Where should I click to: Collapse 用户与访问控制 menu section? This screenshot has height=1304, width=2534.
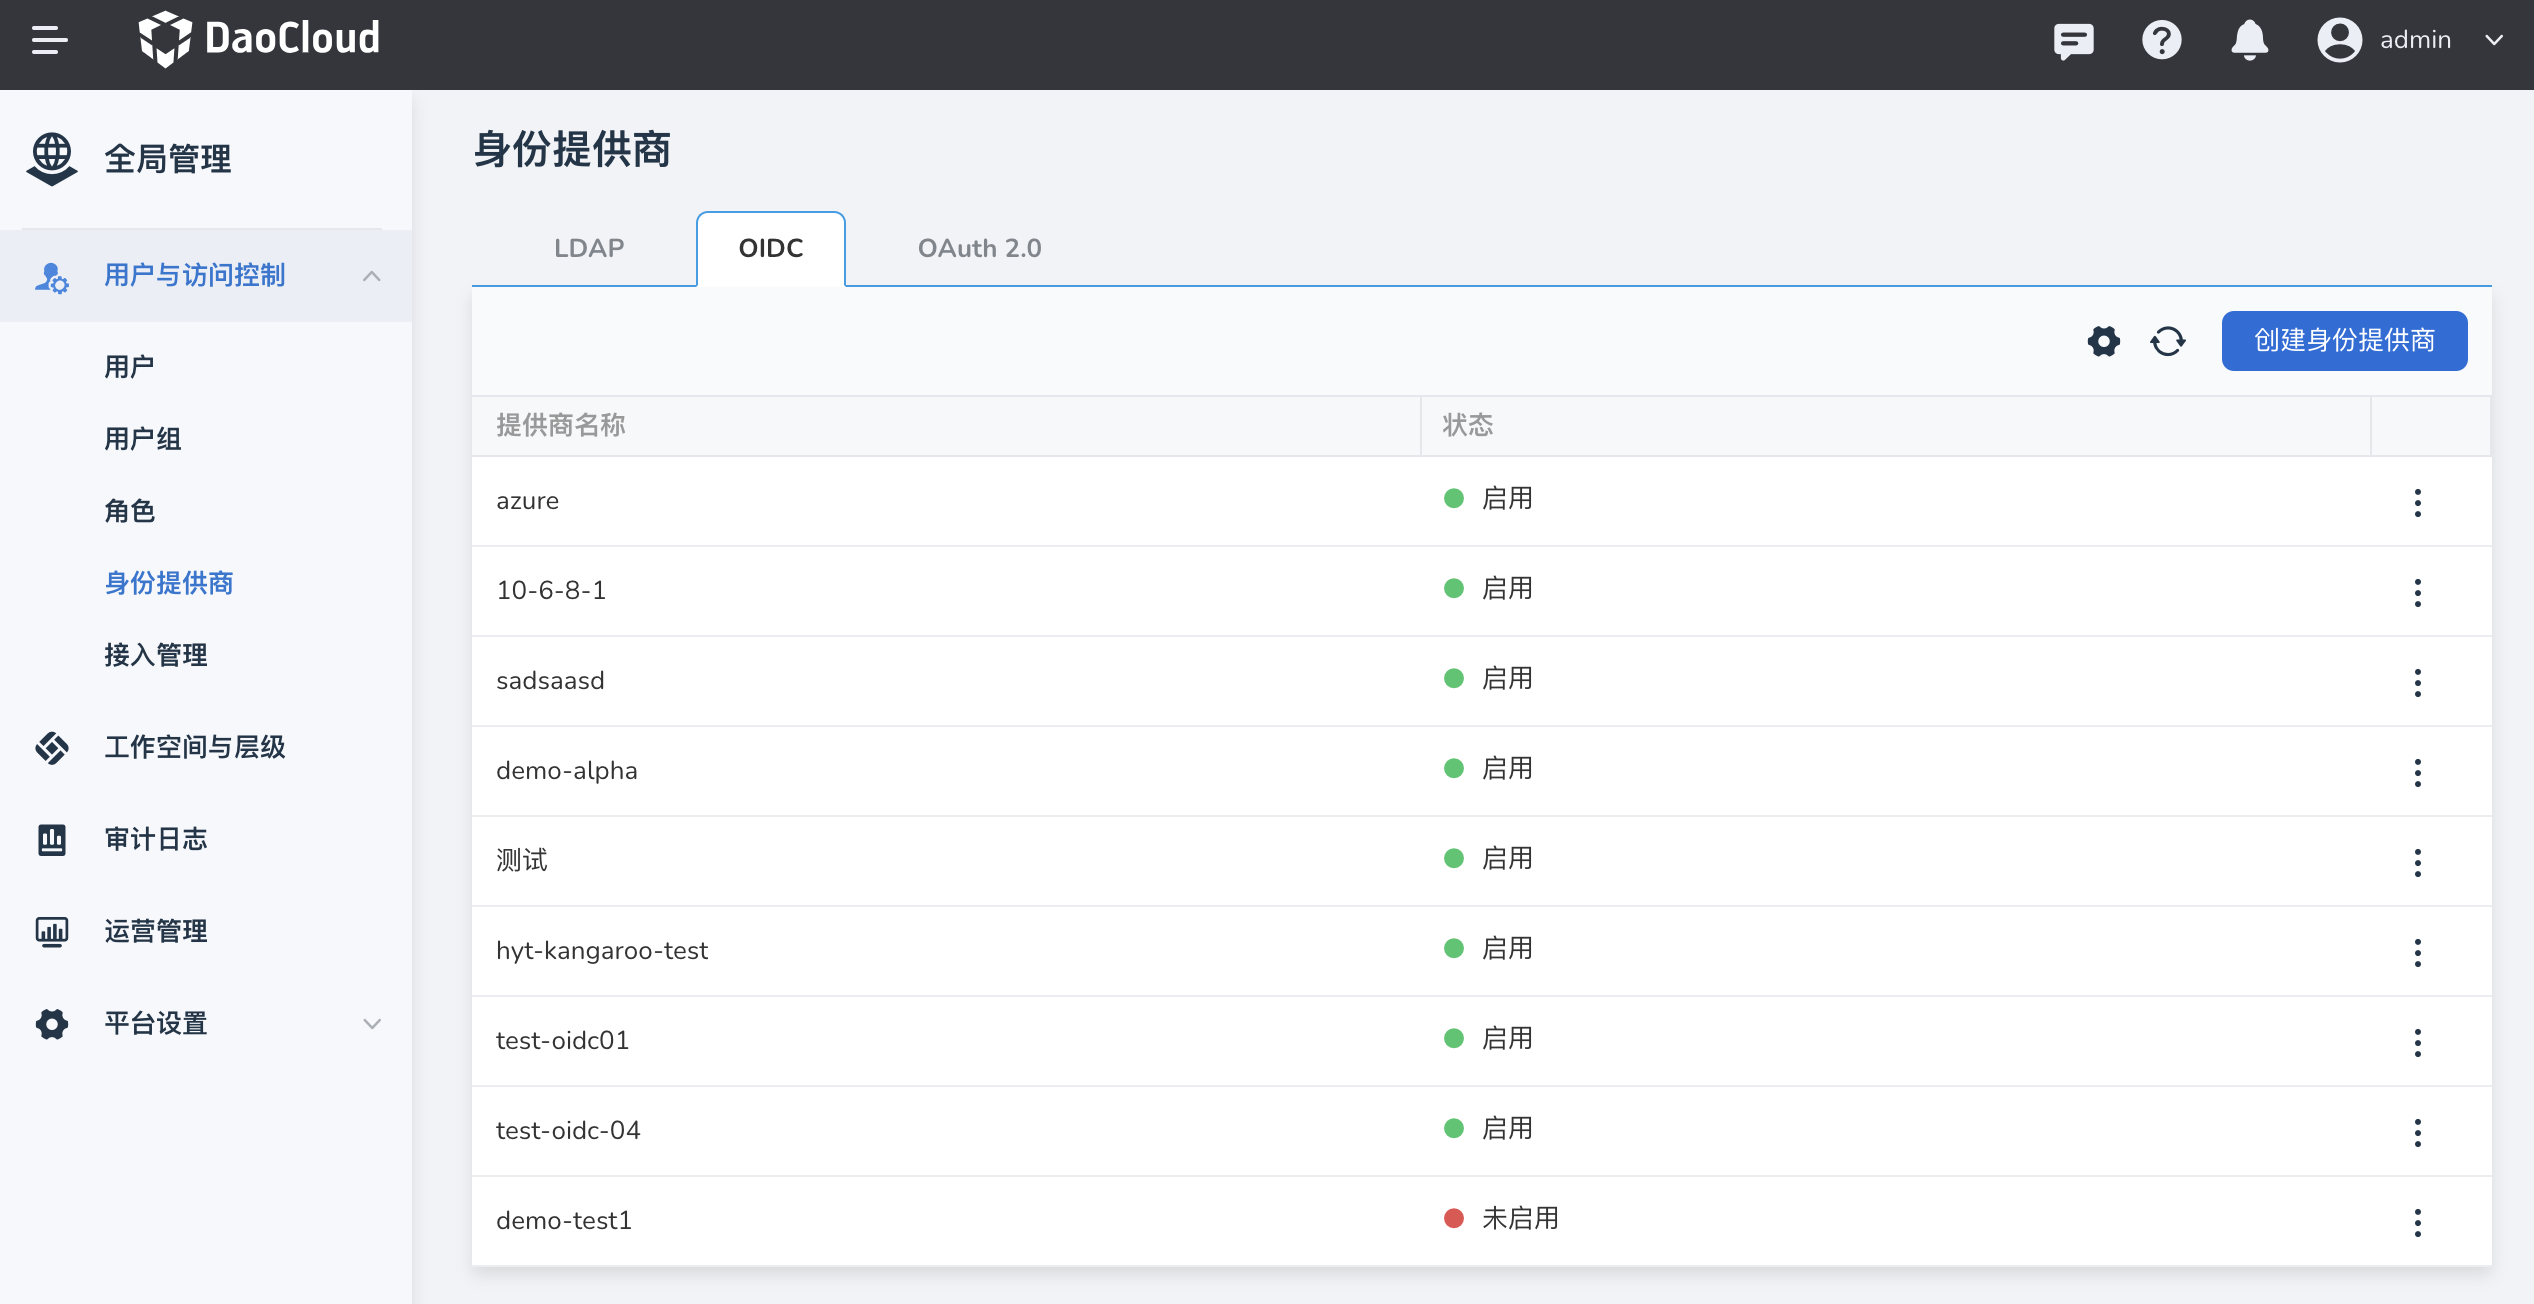click(x=371, y=276)
